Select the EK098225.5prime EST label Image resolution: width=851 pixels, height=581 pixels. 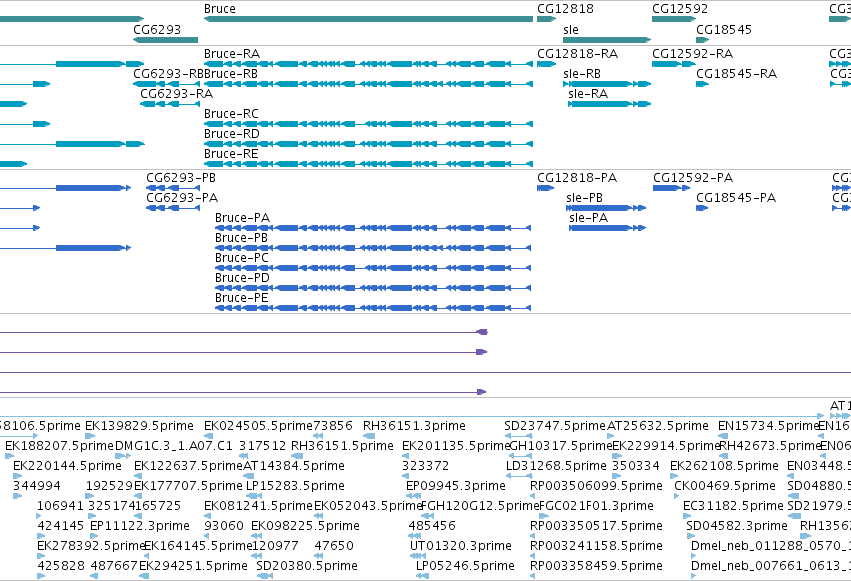tap(306, 526)
